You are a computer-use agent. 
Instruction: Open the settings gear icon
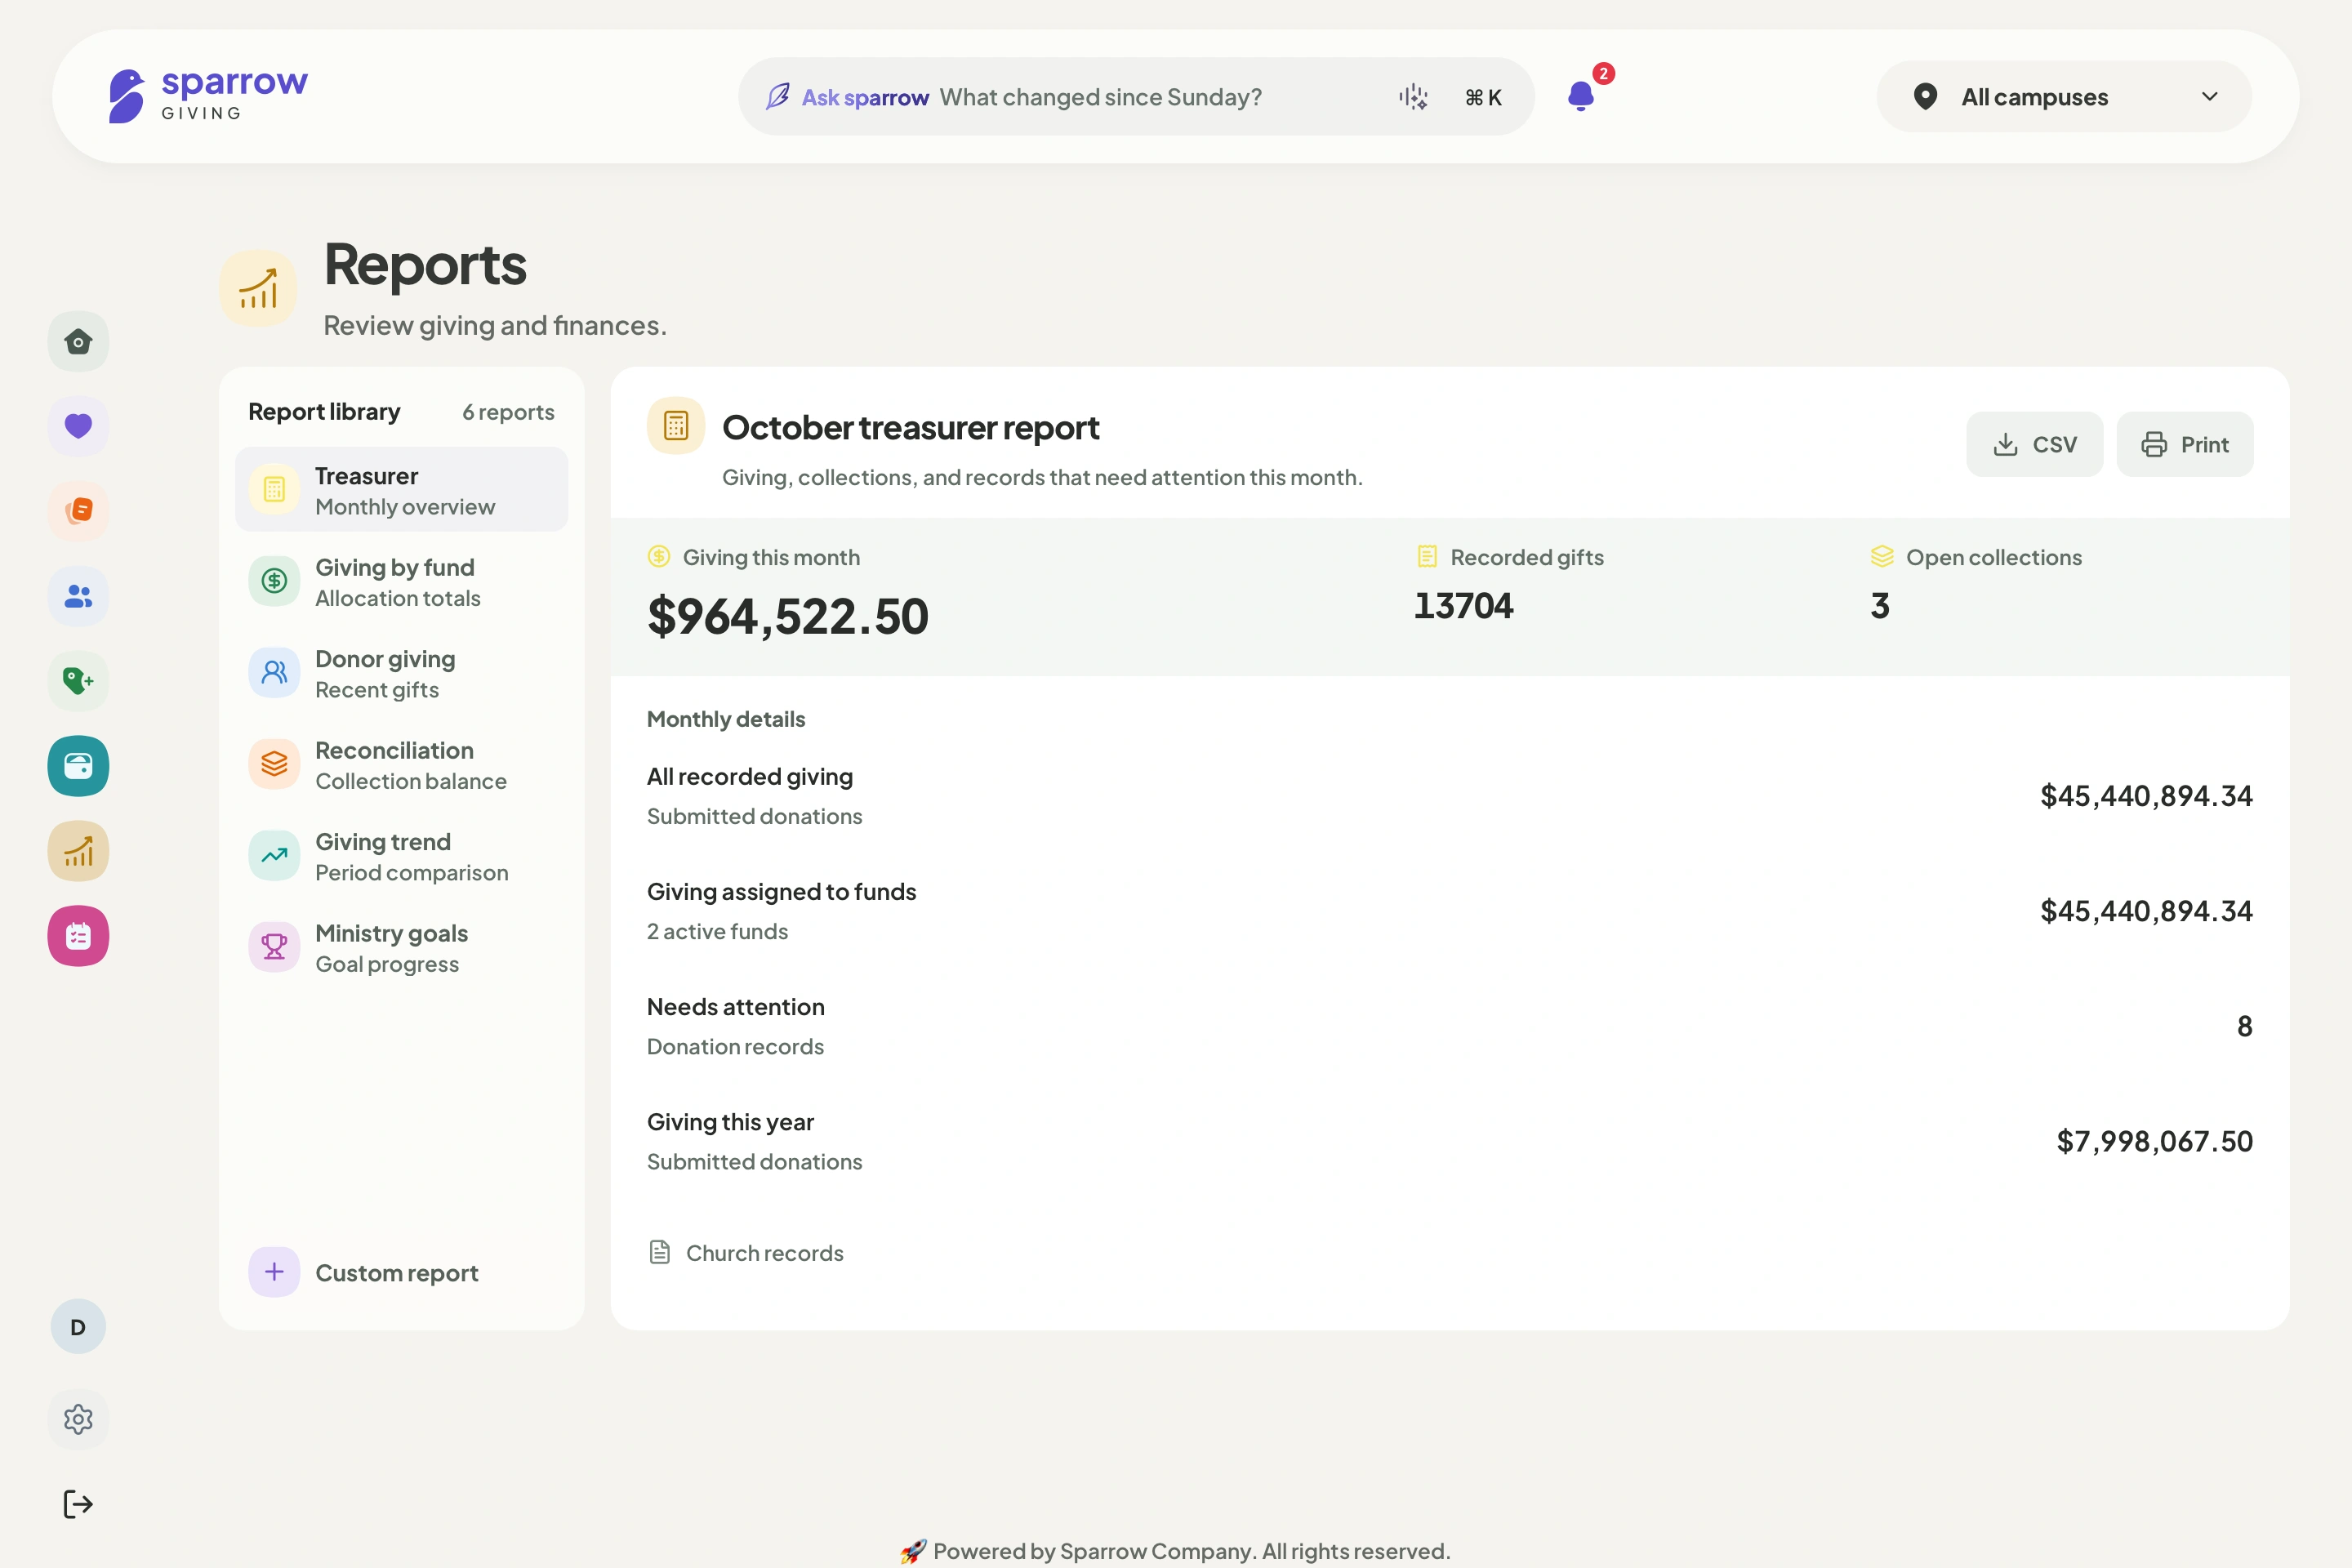[x=78, y=1419]
